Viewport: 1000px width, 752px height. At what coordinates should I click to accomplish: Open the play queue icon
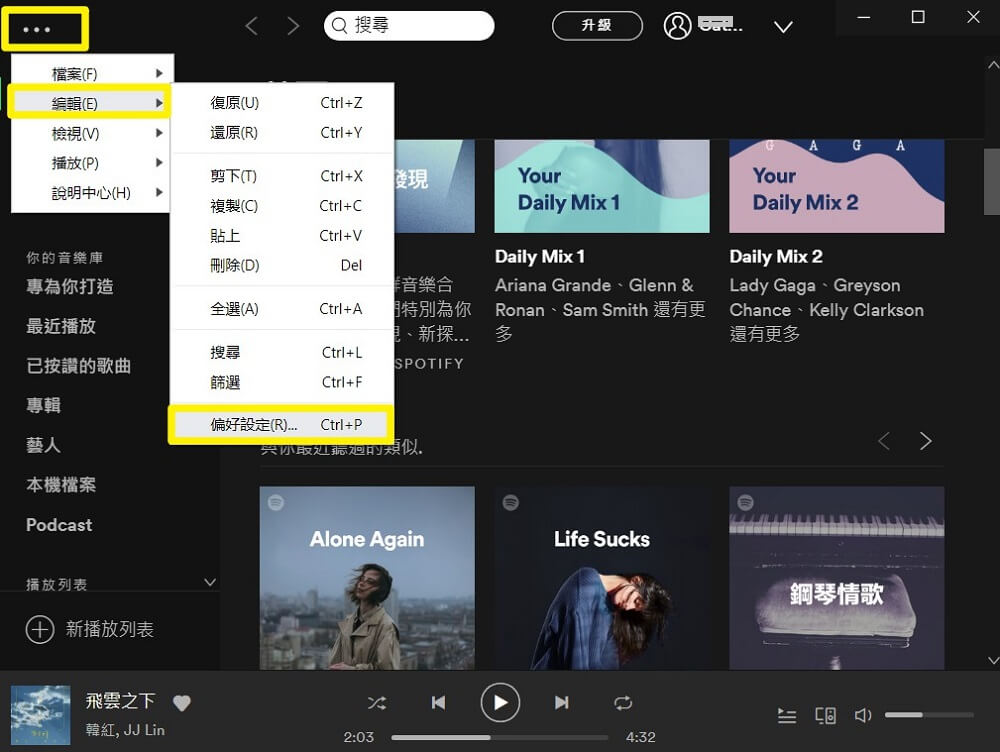coord(787,716)
